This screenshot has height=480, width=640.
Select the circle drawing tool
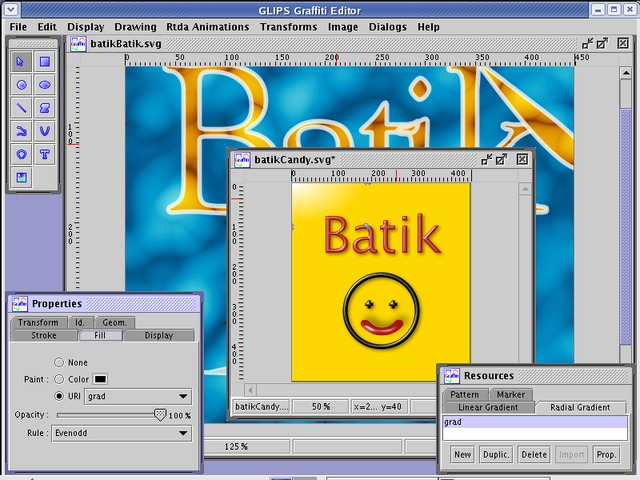(x=21, y=85)
